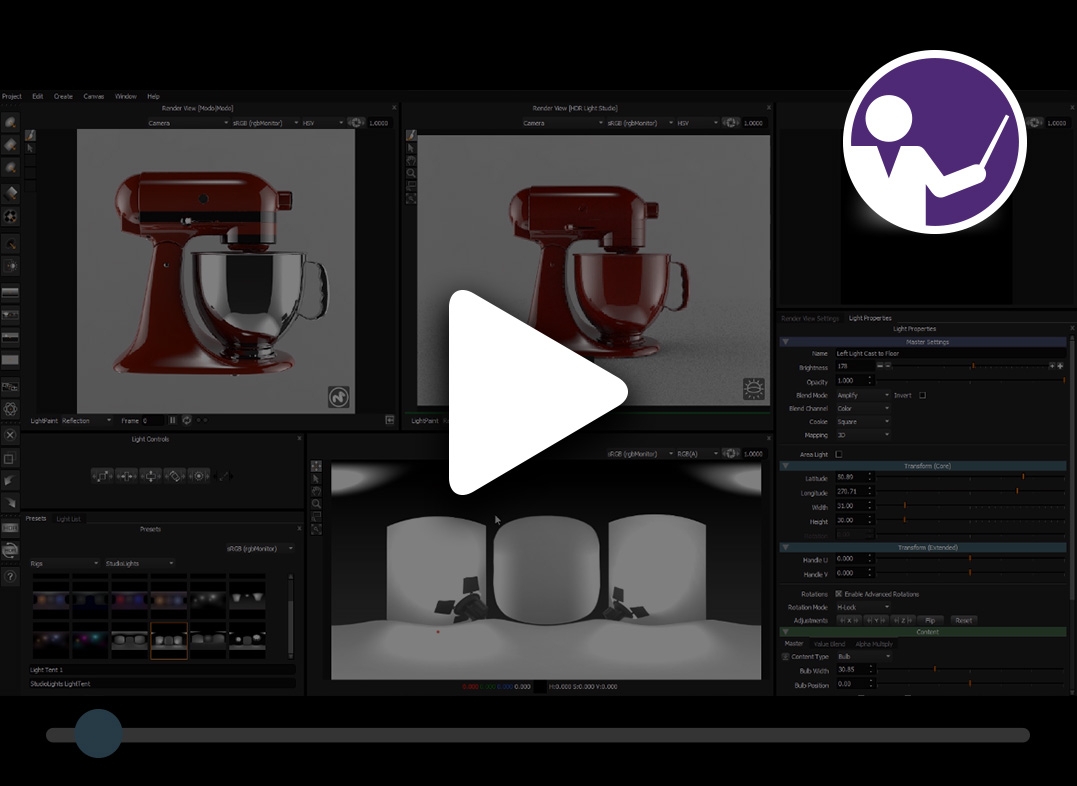Switch to the Alpha Multiply tab

(874, 644)
